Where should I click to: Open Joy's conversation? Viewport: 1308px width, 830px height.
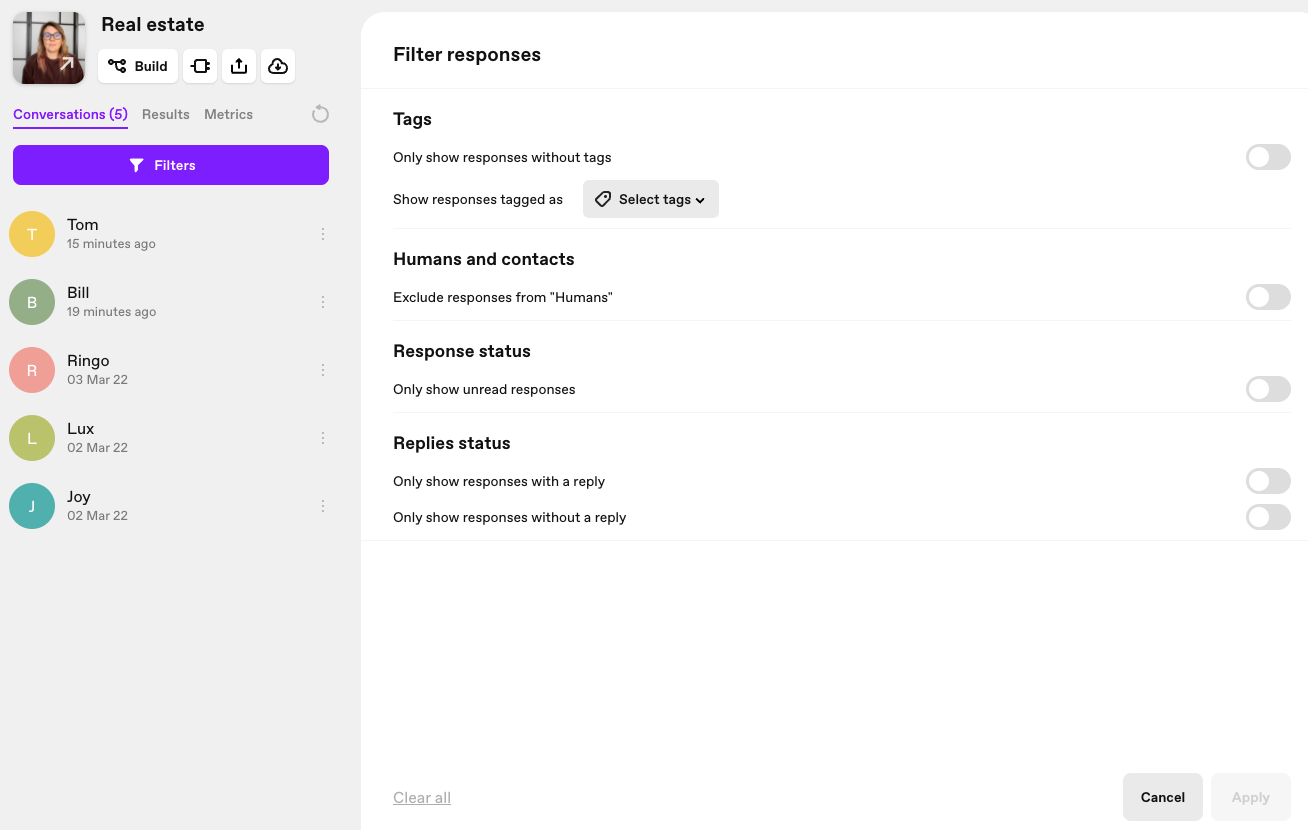click(171, 506)
